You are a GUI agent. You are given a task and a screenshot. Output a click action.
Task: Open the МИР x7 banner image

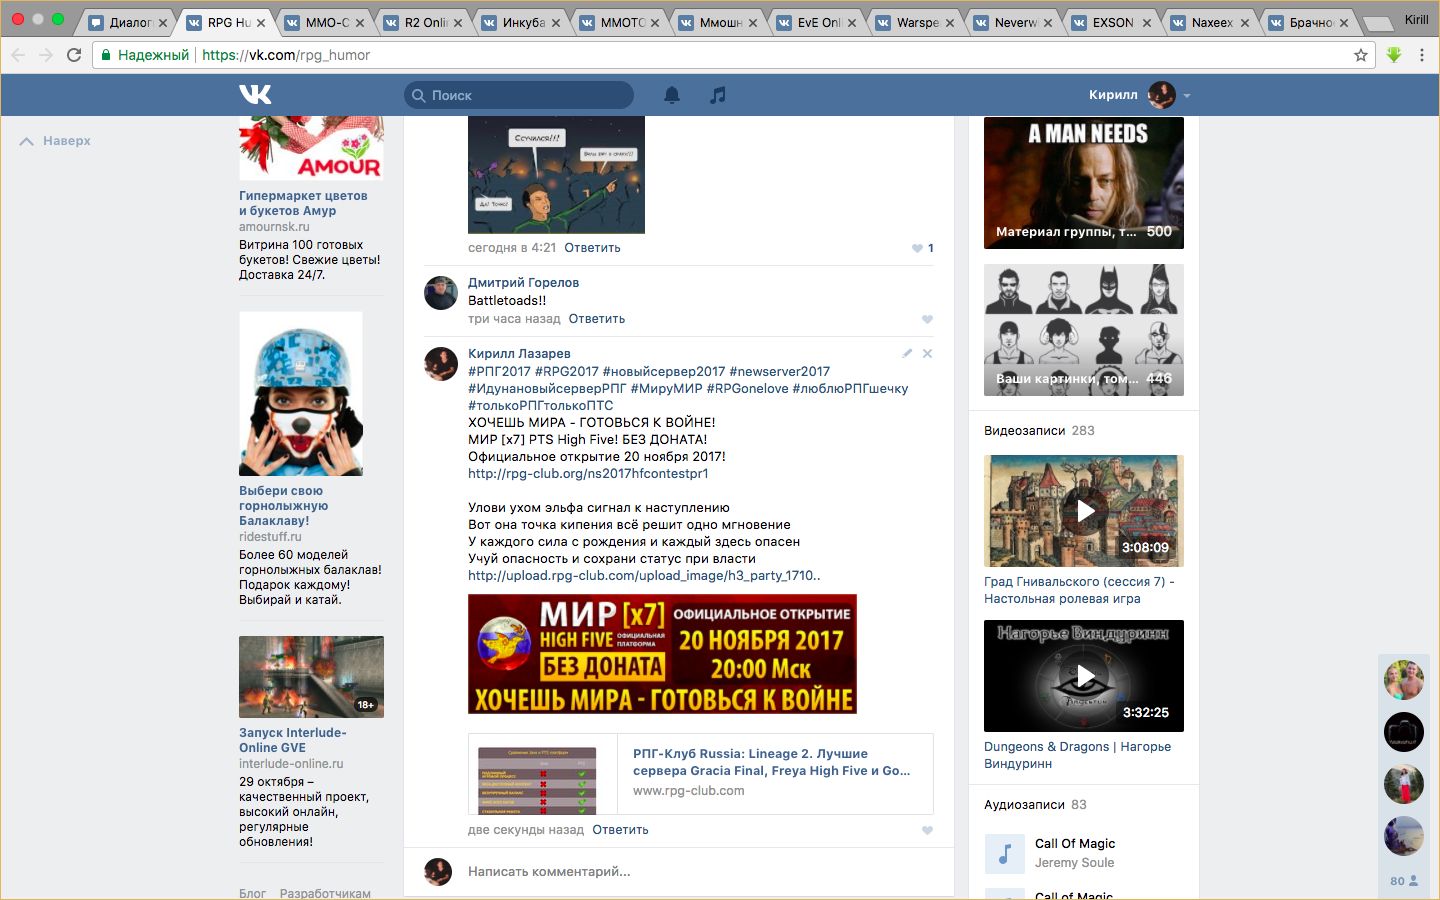(x=662, y=654)
